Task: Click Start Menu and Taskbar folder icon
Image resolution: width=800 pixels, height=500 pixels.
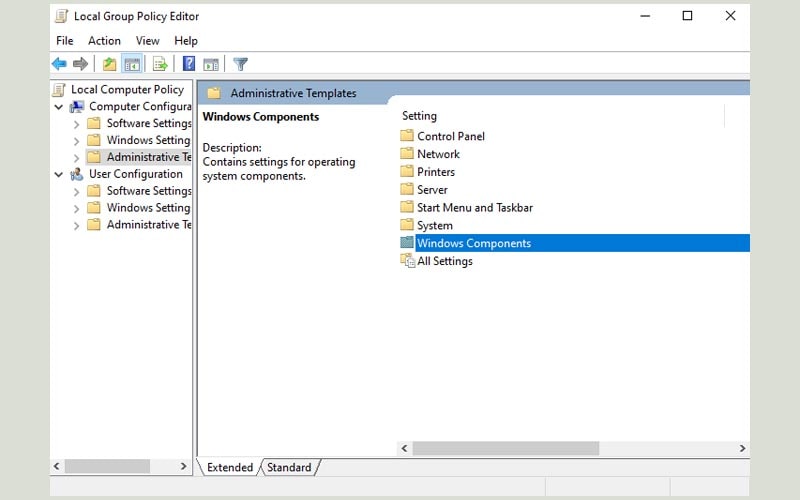Action: click(x=407, y=207)
